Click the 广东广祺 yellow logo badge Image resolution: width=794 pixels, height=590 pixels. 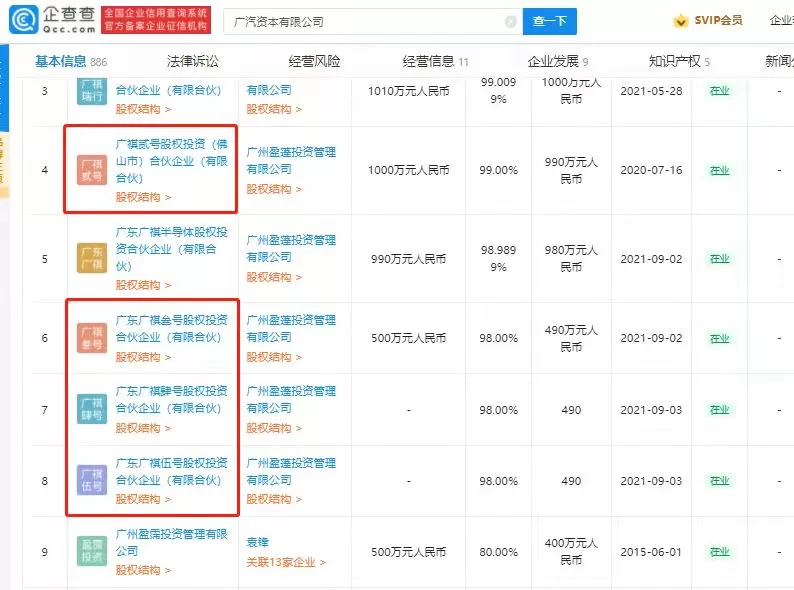coord(91,258)
